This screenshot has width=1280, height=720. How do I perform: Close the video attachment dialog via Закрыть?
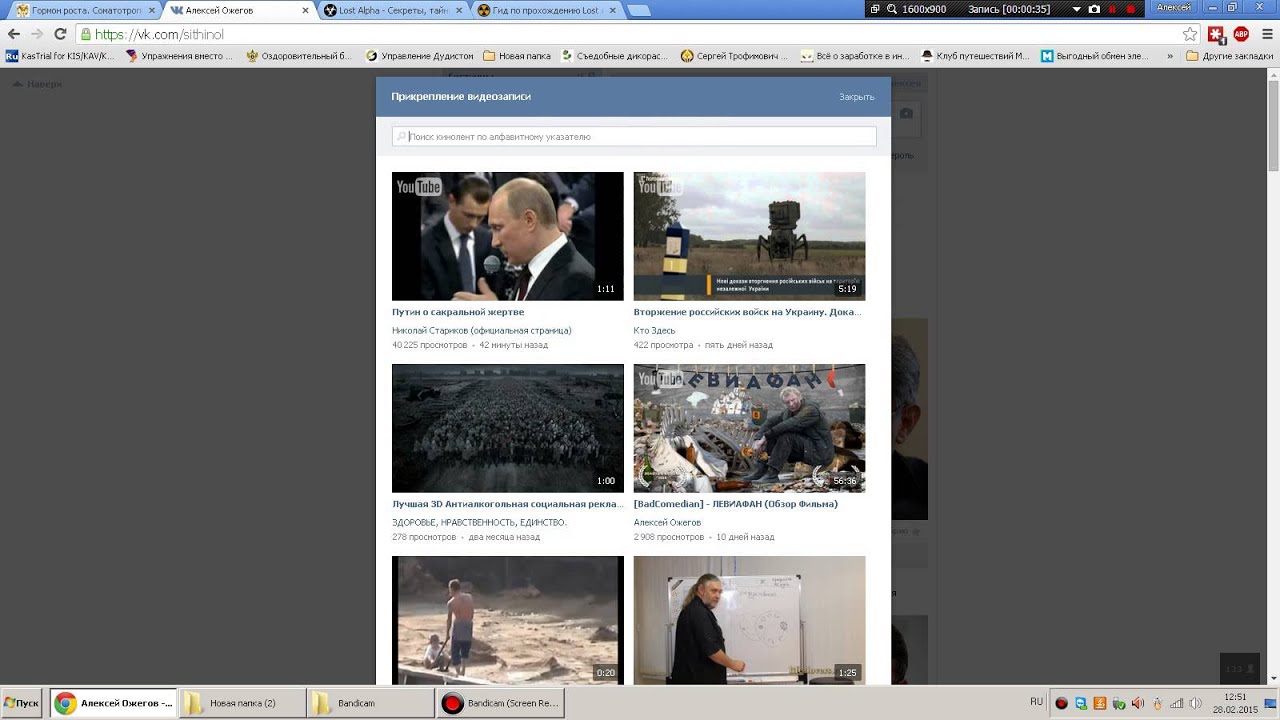(x=857, y=97)
